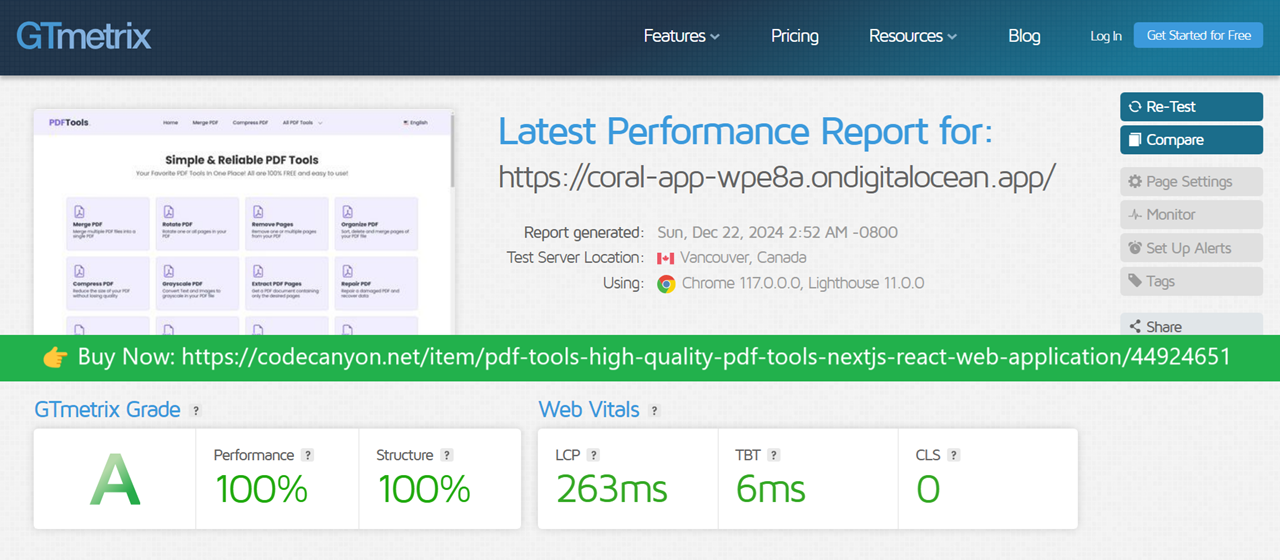Open Page Settings option
The image size is (1280, 560).
coord(1191,182)
